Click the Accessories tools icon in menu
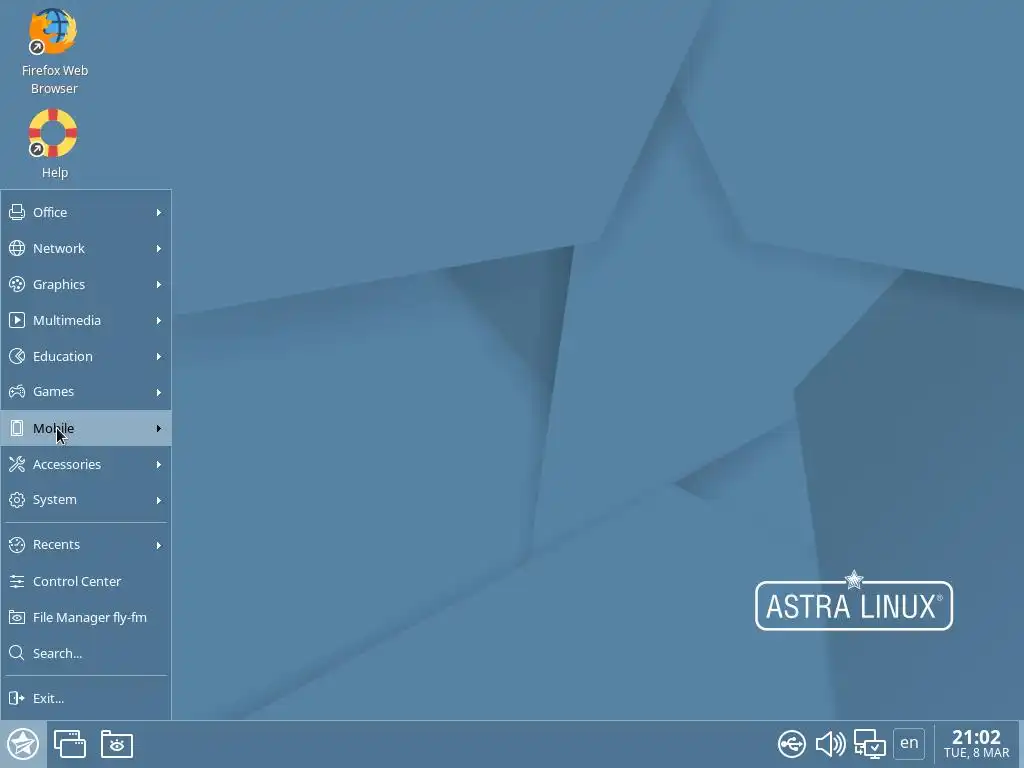The height and width of the screenshot is (768, 1024). [x=17, y=464]
